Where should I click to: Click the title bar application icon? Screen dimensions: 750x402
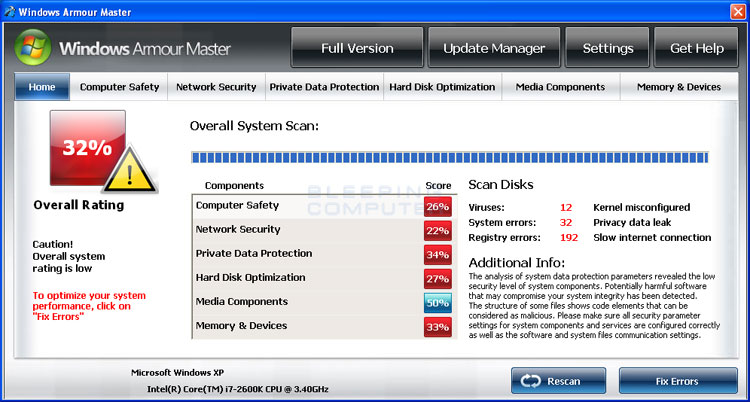coord(9,11)
